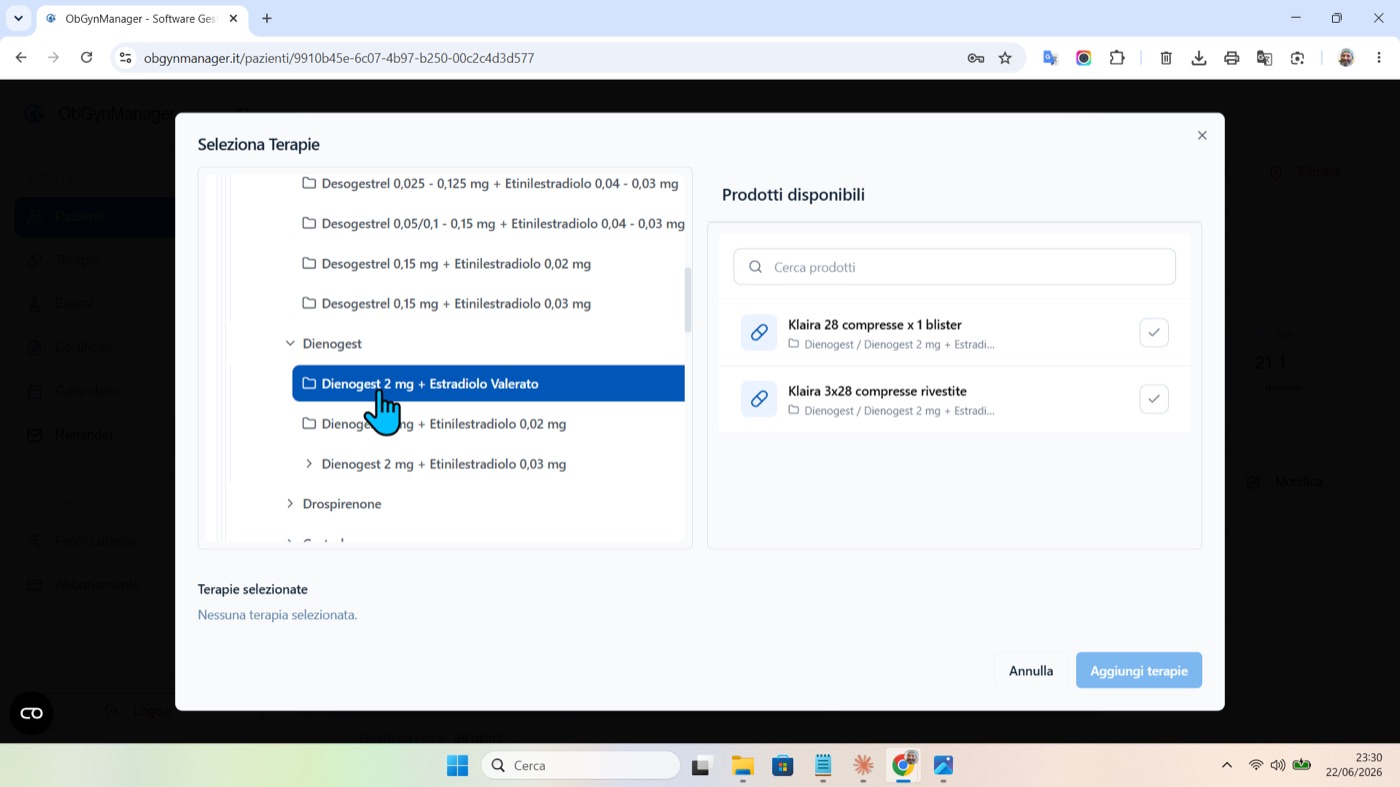The image size is (1400, 787).
Task: Select the ObGynManager browser tab
Action: [x=141, y=18]
